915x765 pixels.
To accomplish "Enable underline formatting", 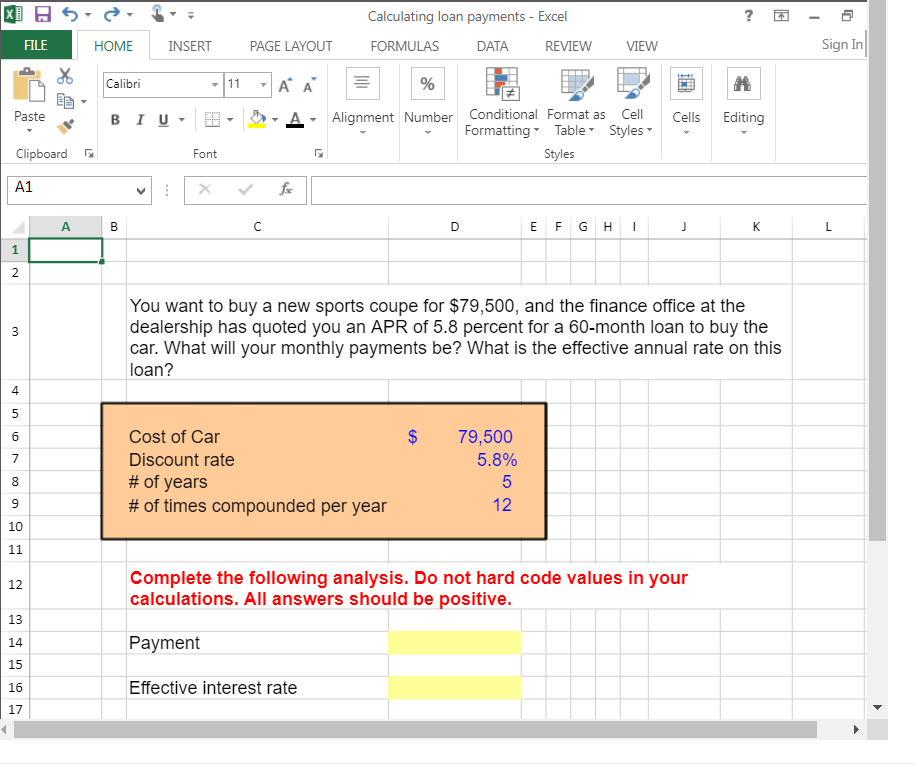I will pos(161,119).
